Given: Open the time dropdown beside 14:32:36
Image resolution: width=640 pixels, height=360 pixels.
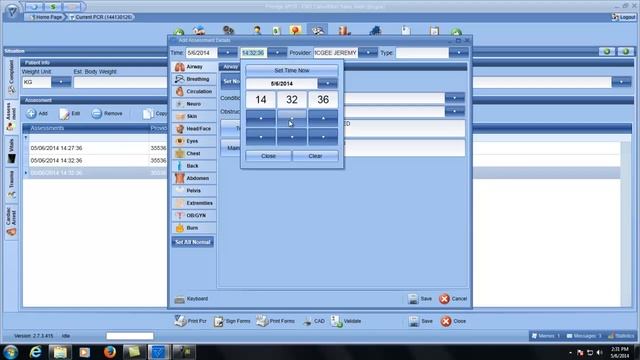Looking at the screenshot, I should (x=277, y=53).
